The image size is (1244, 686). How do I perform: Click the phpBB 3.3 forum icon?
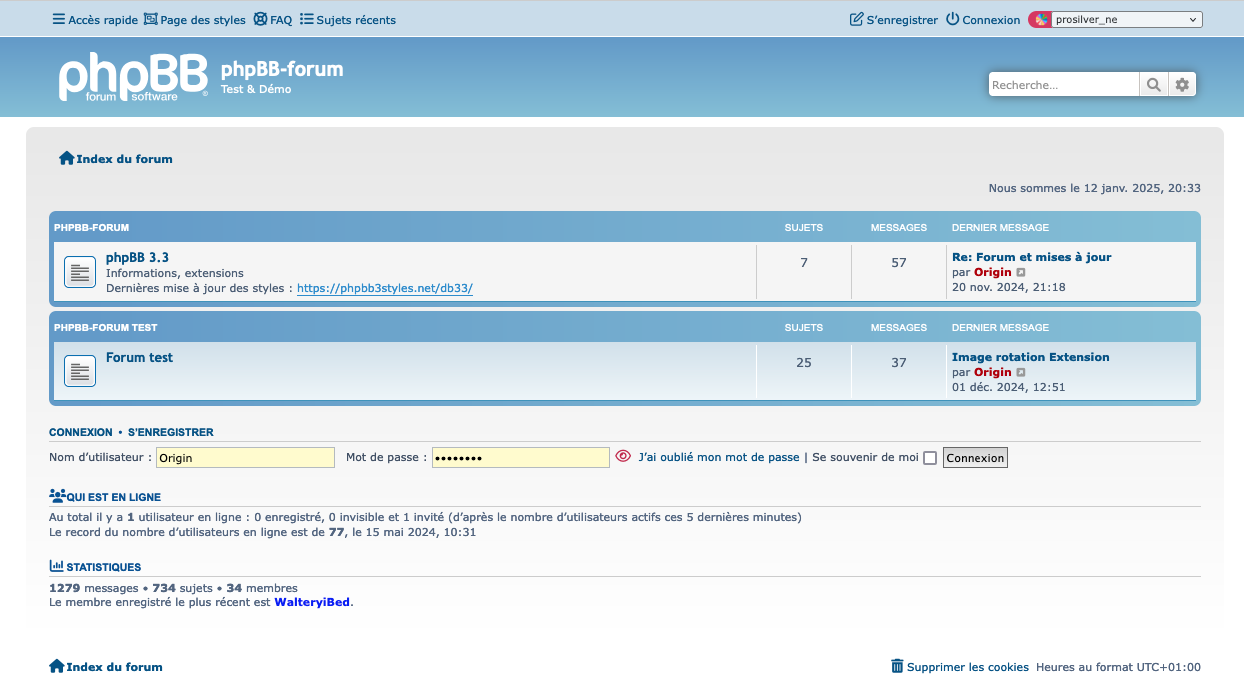pos(80,272)
